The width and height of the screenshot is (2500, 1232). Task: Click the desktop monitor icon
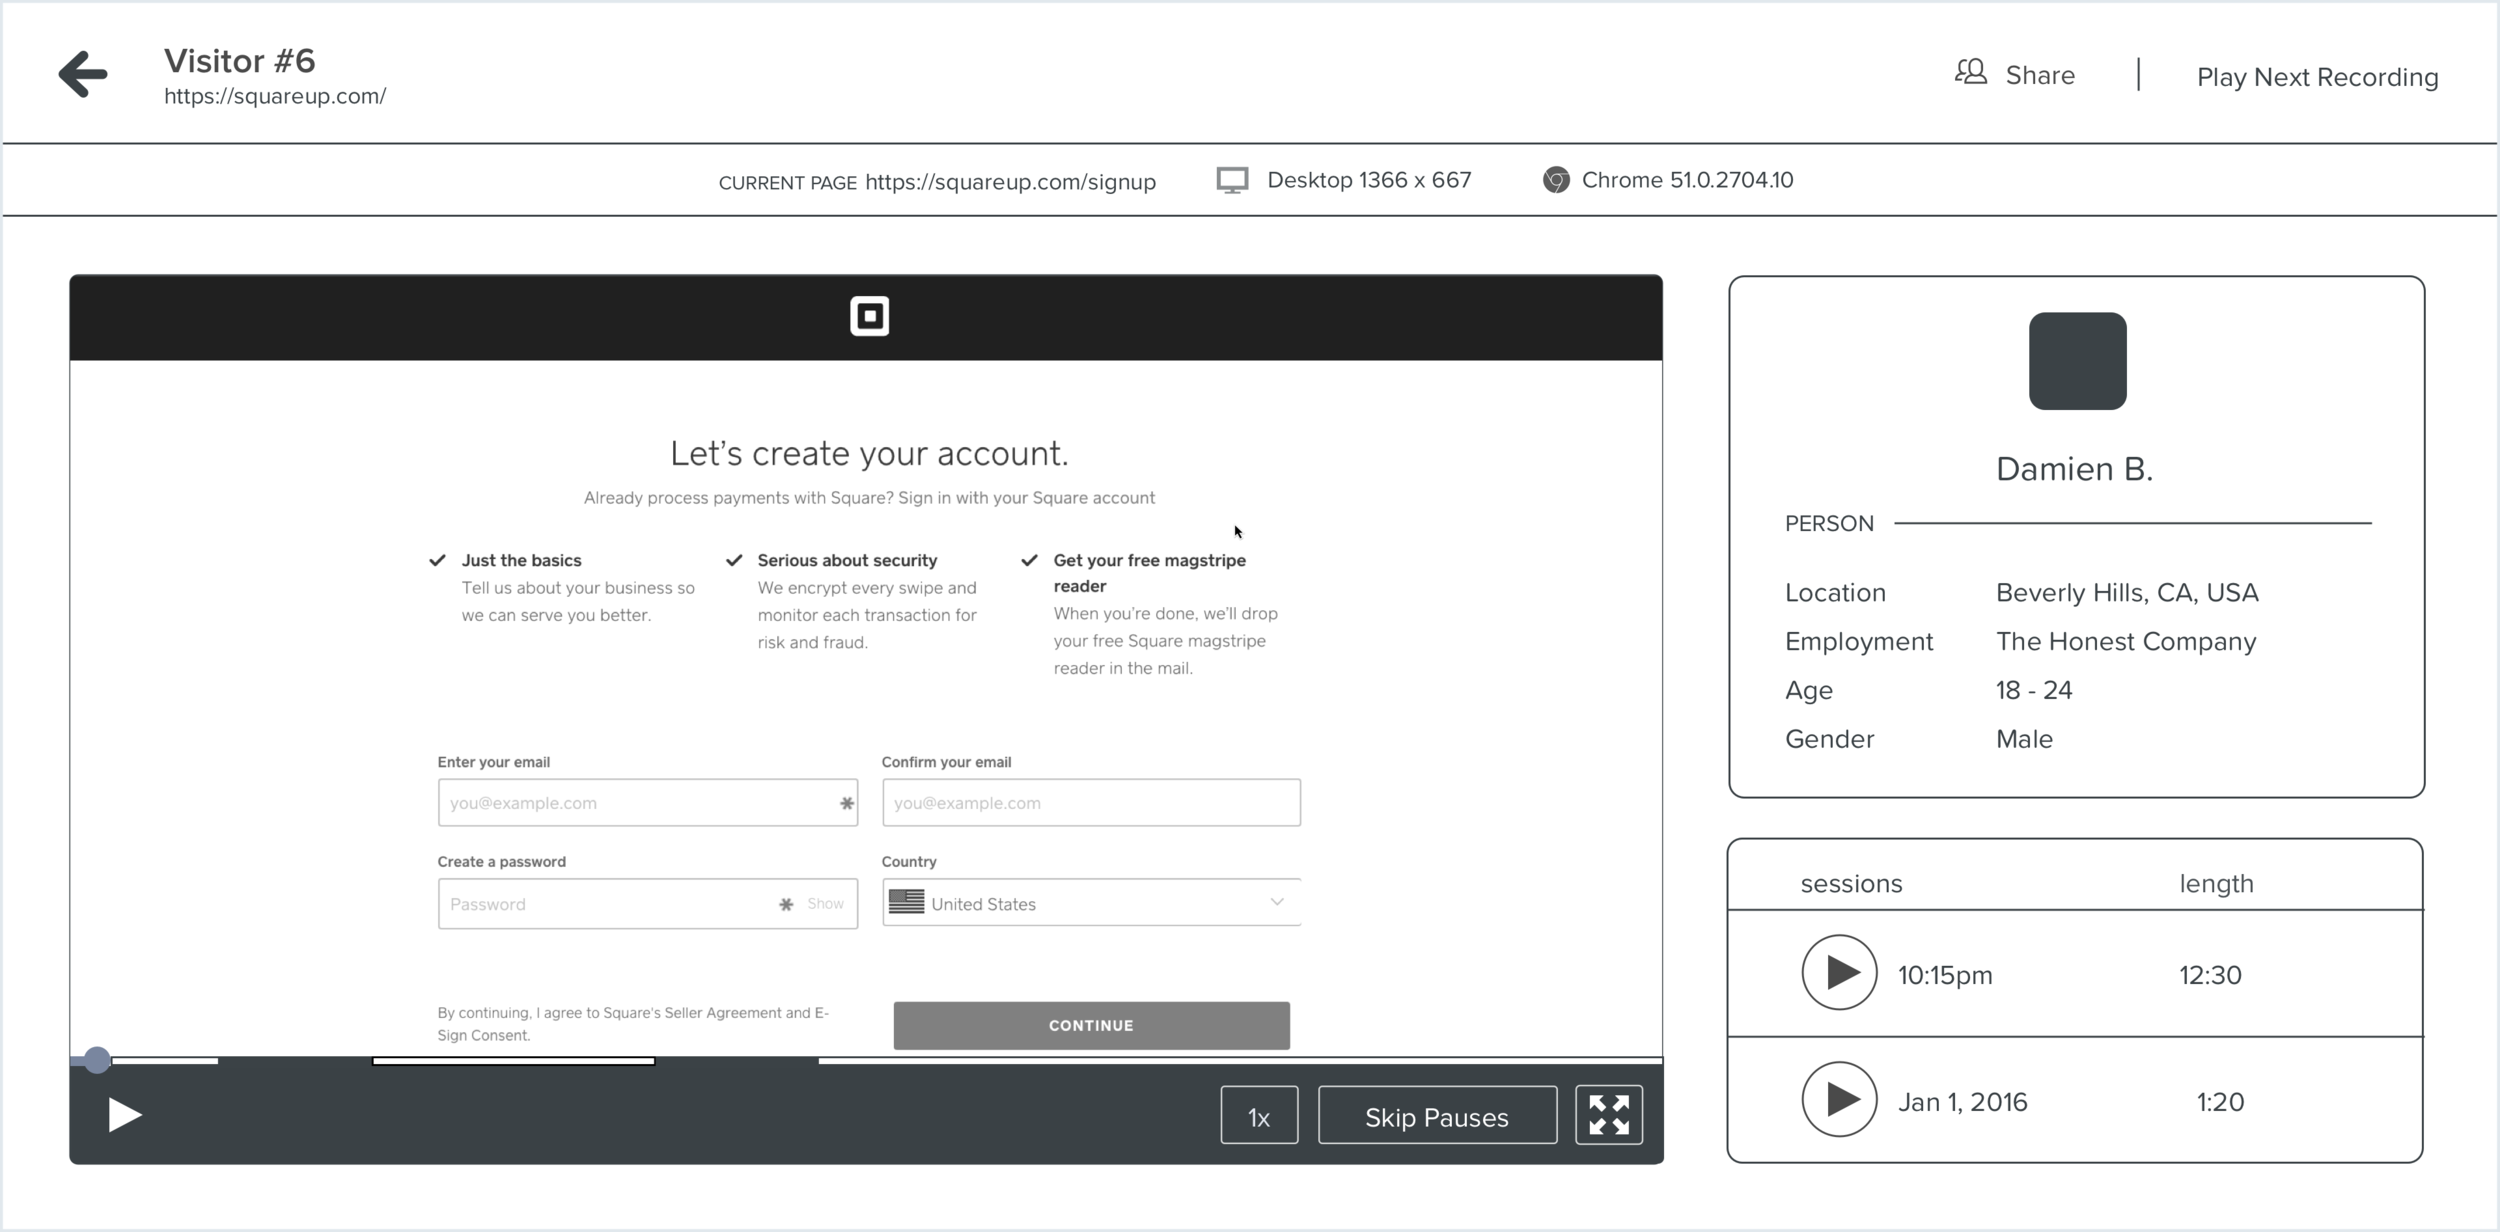coord(1232,180)
